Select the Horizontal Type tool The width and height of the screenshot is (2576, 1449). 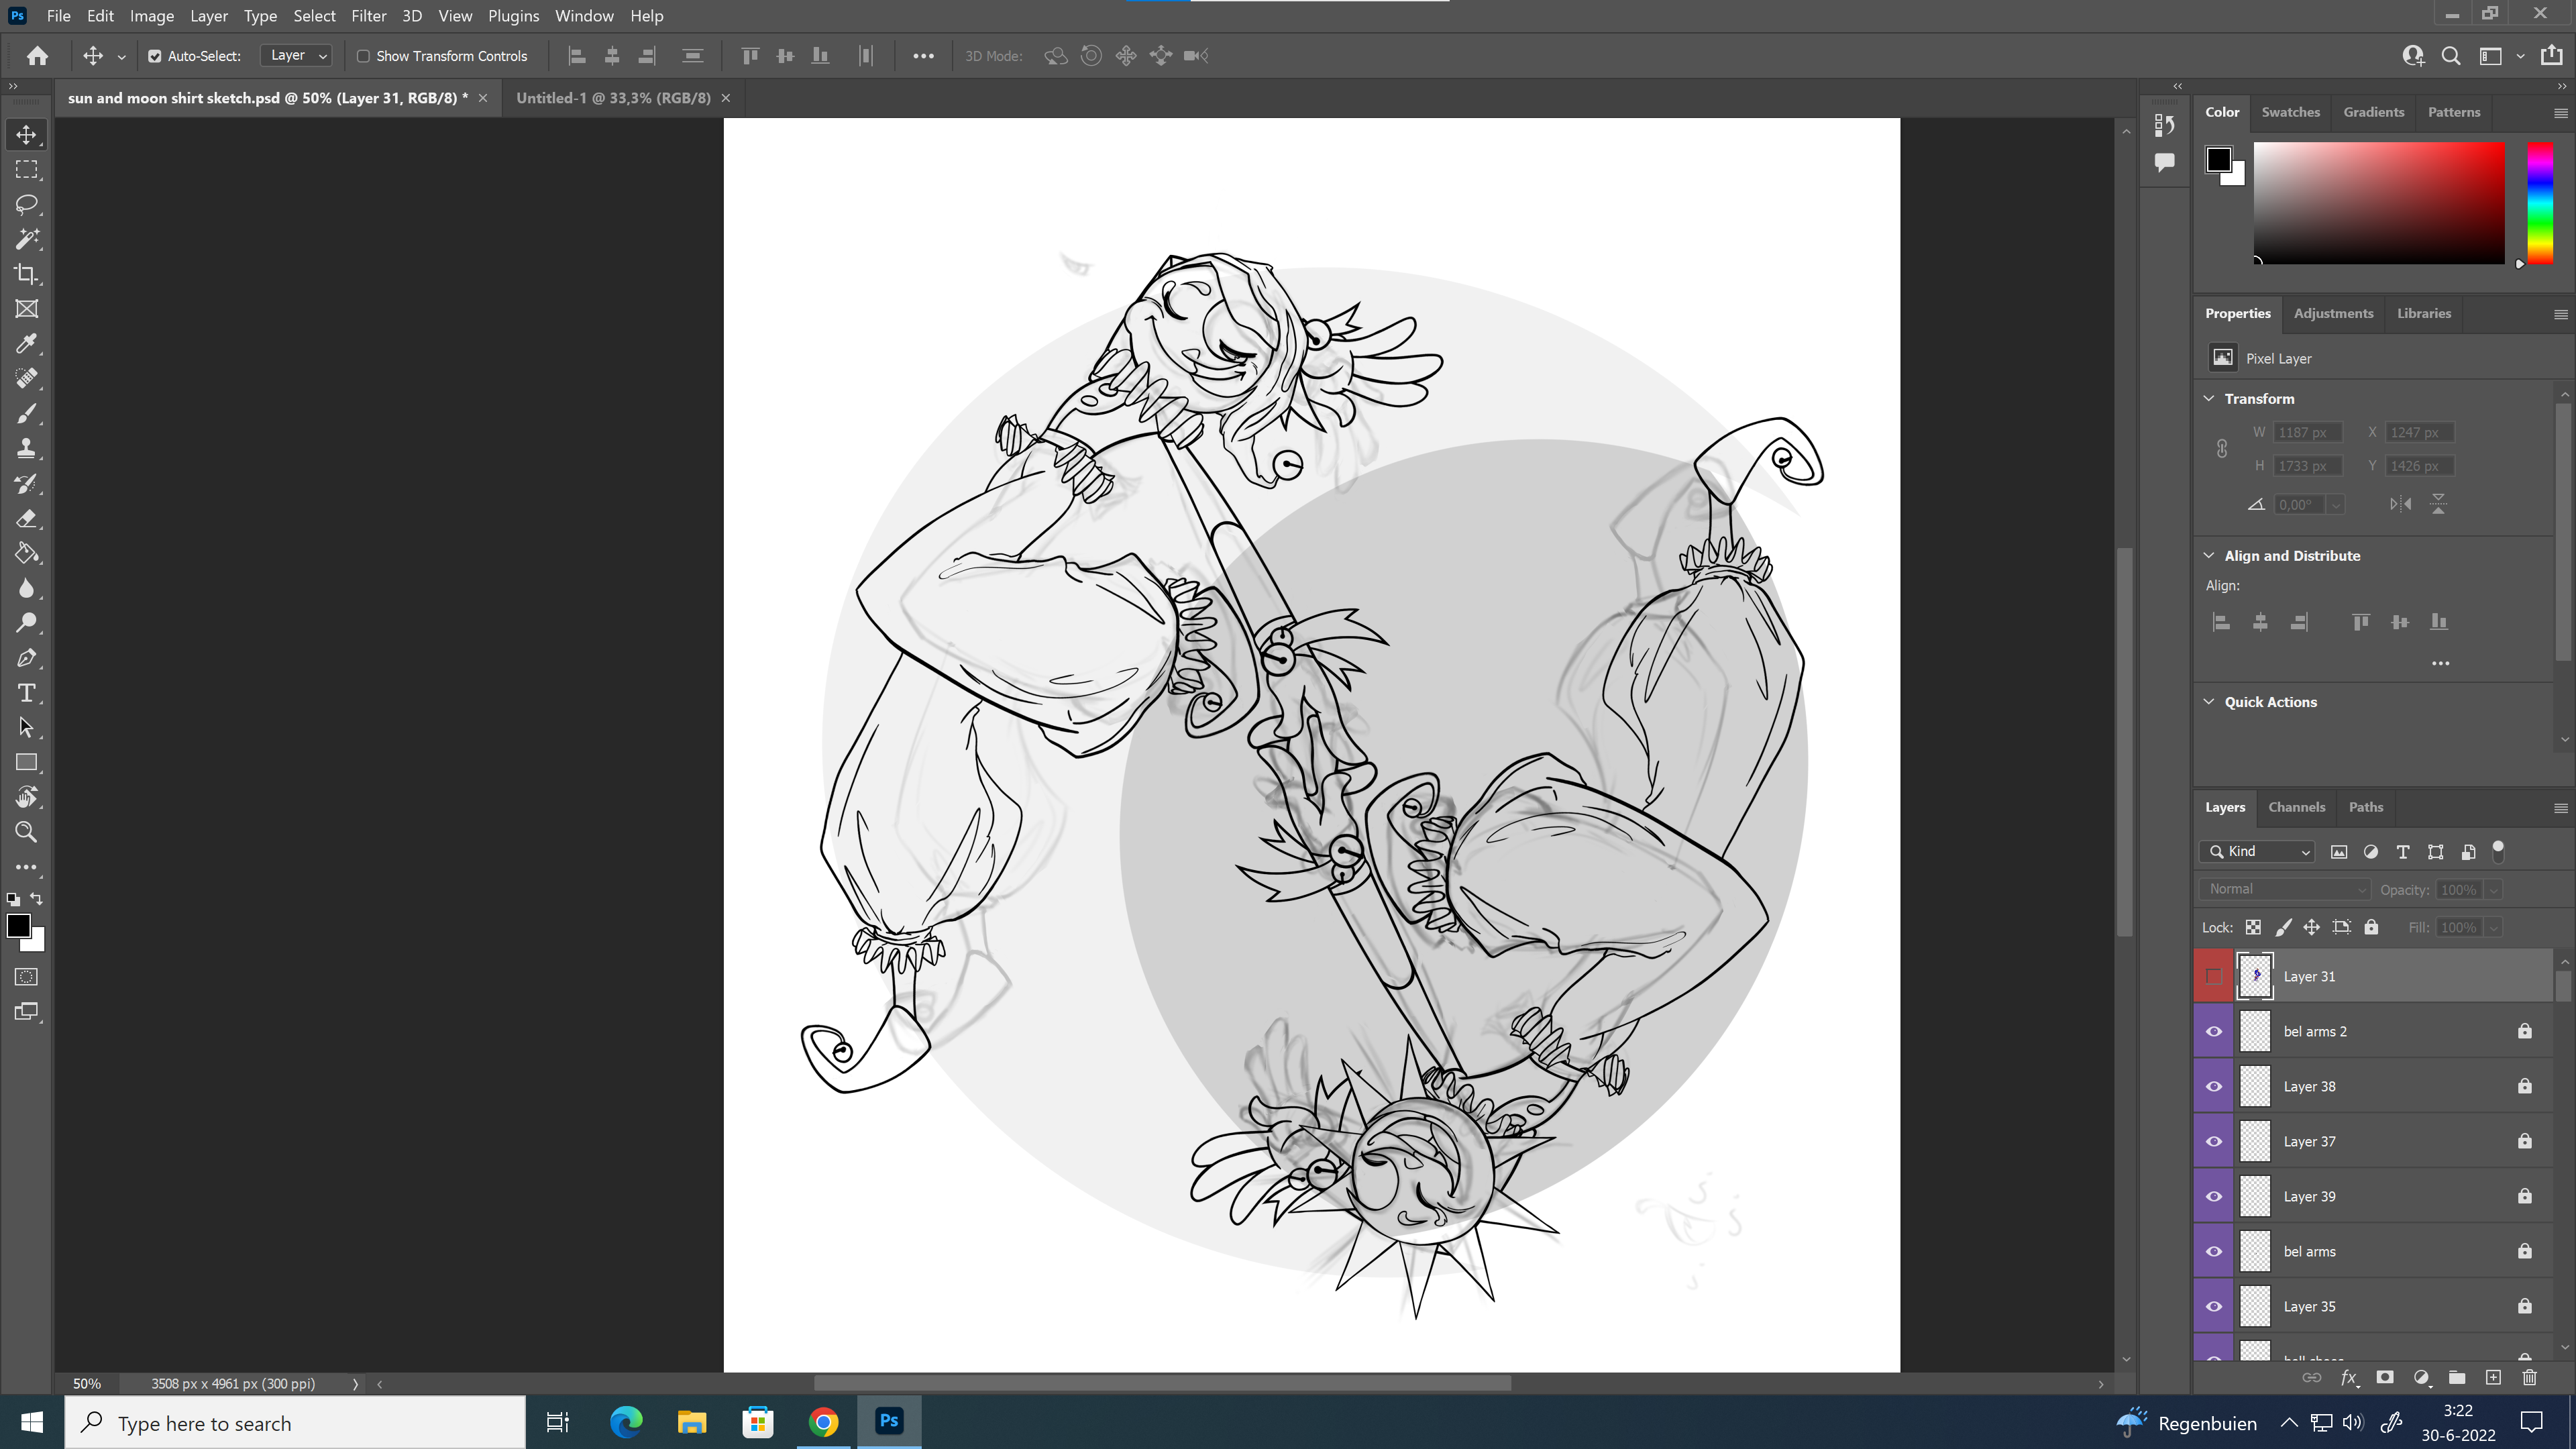[27, 693]
